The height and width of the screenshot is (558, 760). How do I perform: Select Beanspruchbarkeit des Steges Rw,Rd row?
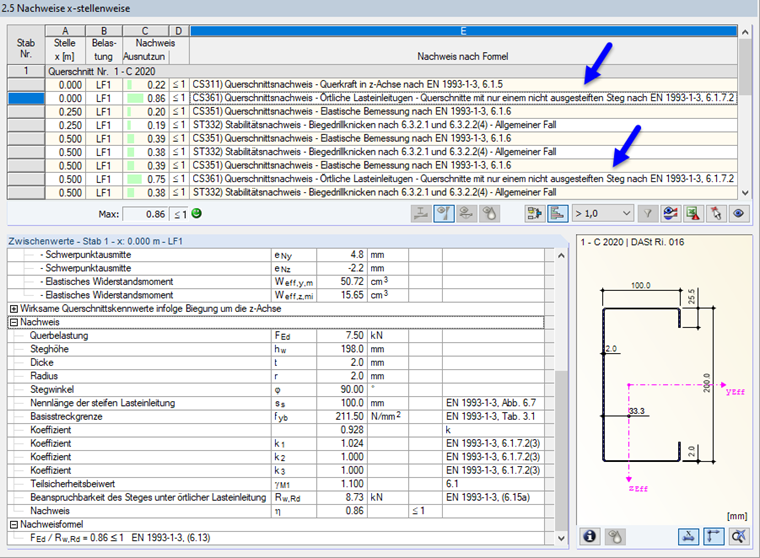276,497
